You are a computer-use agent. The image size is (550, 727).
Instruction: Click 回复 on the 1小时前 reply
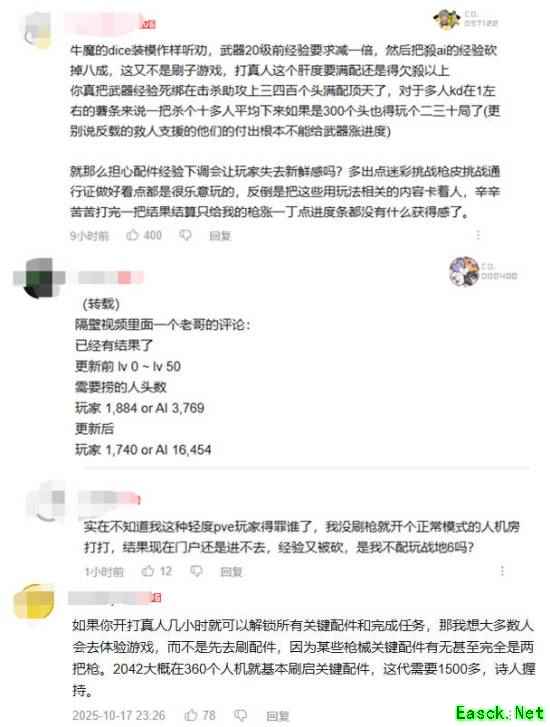pos(231,571)
